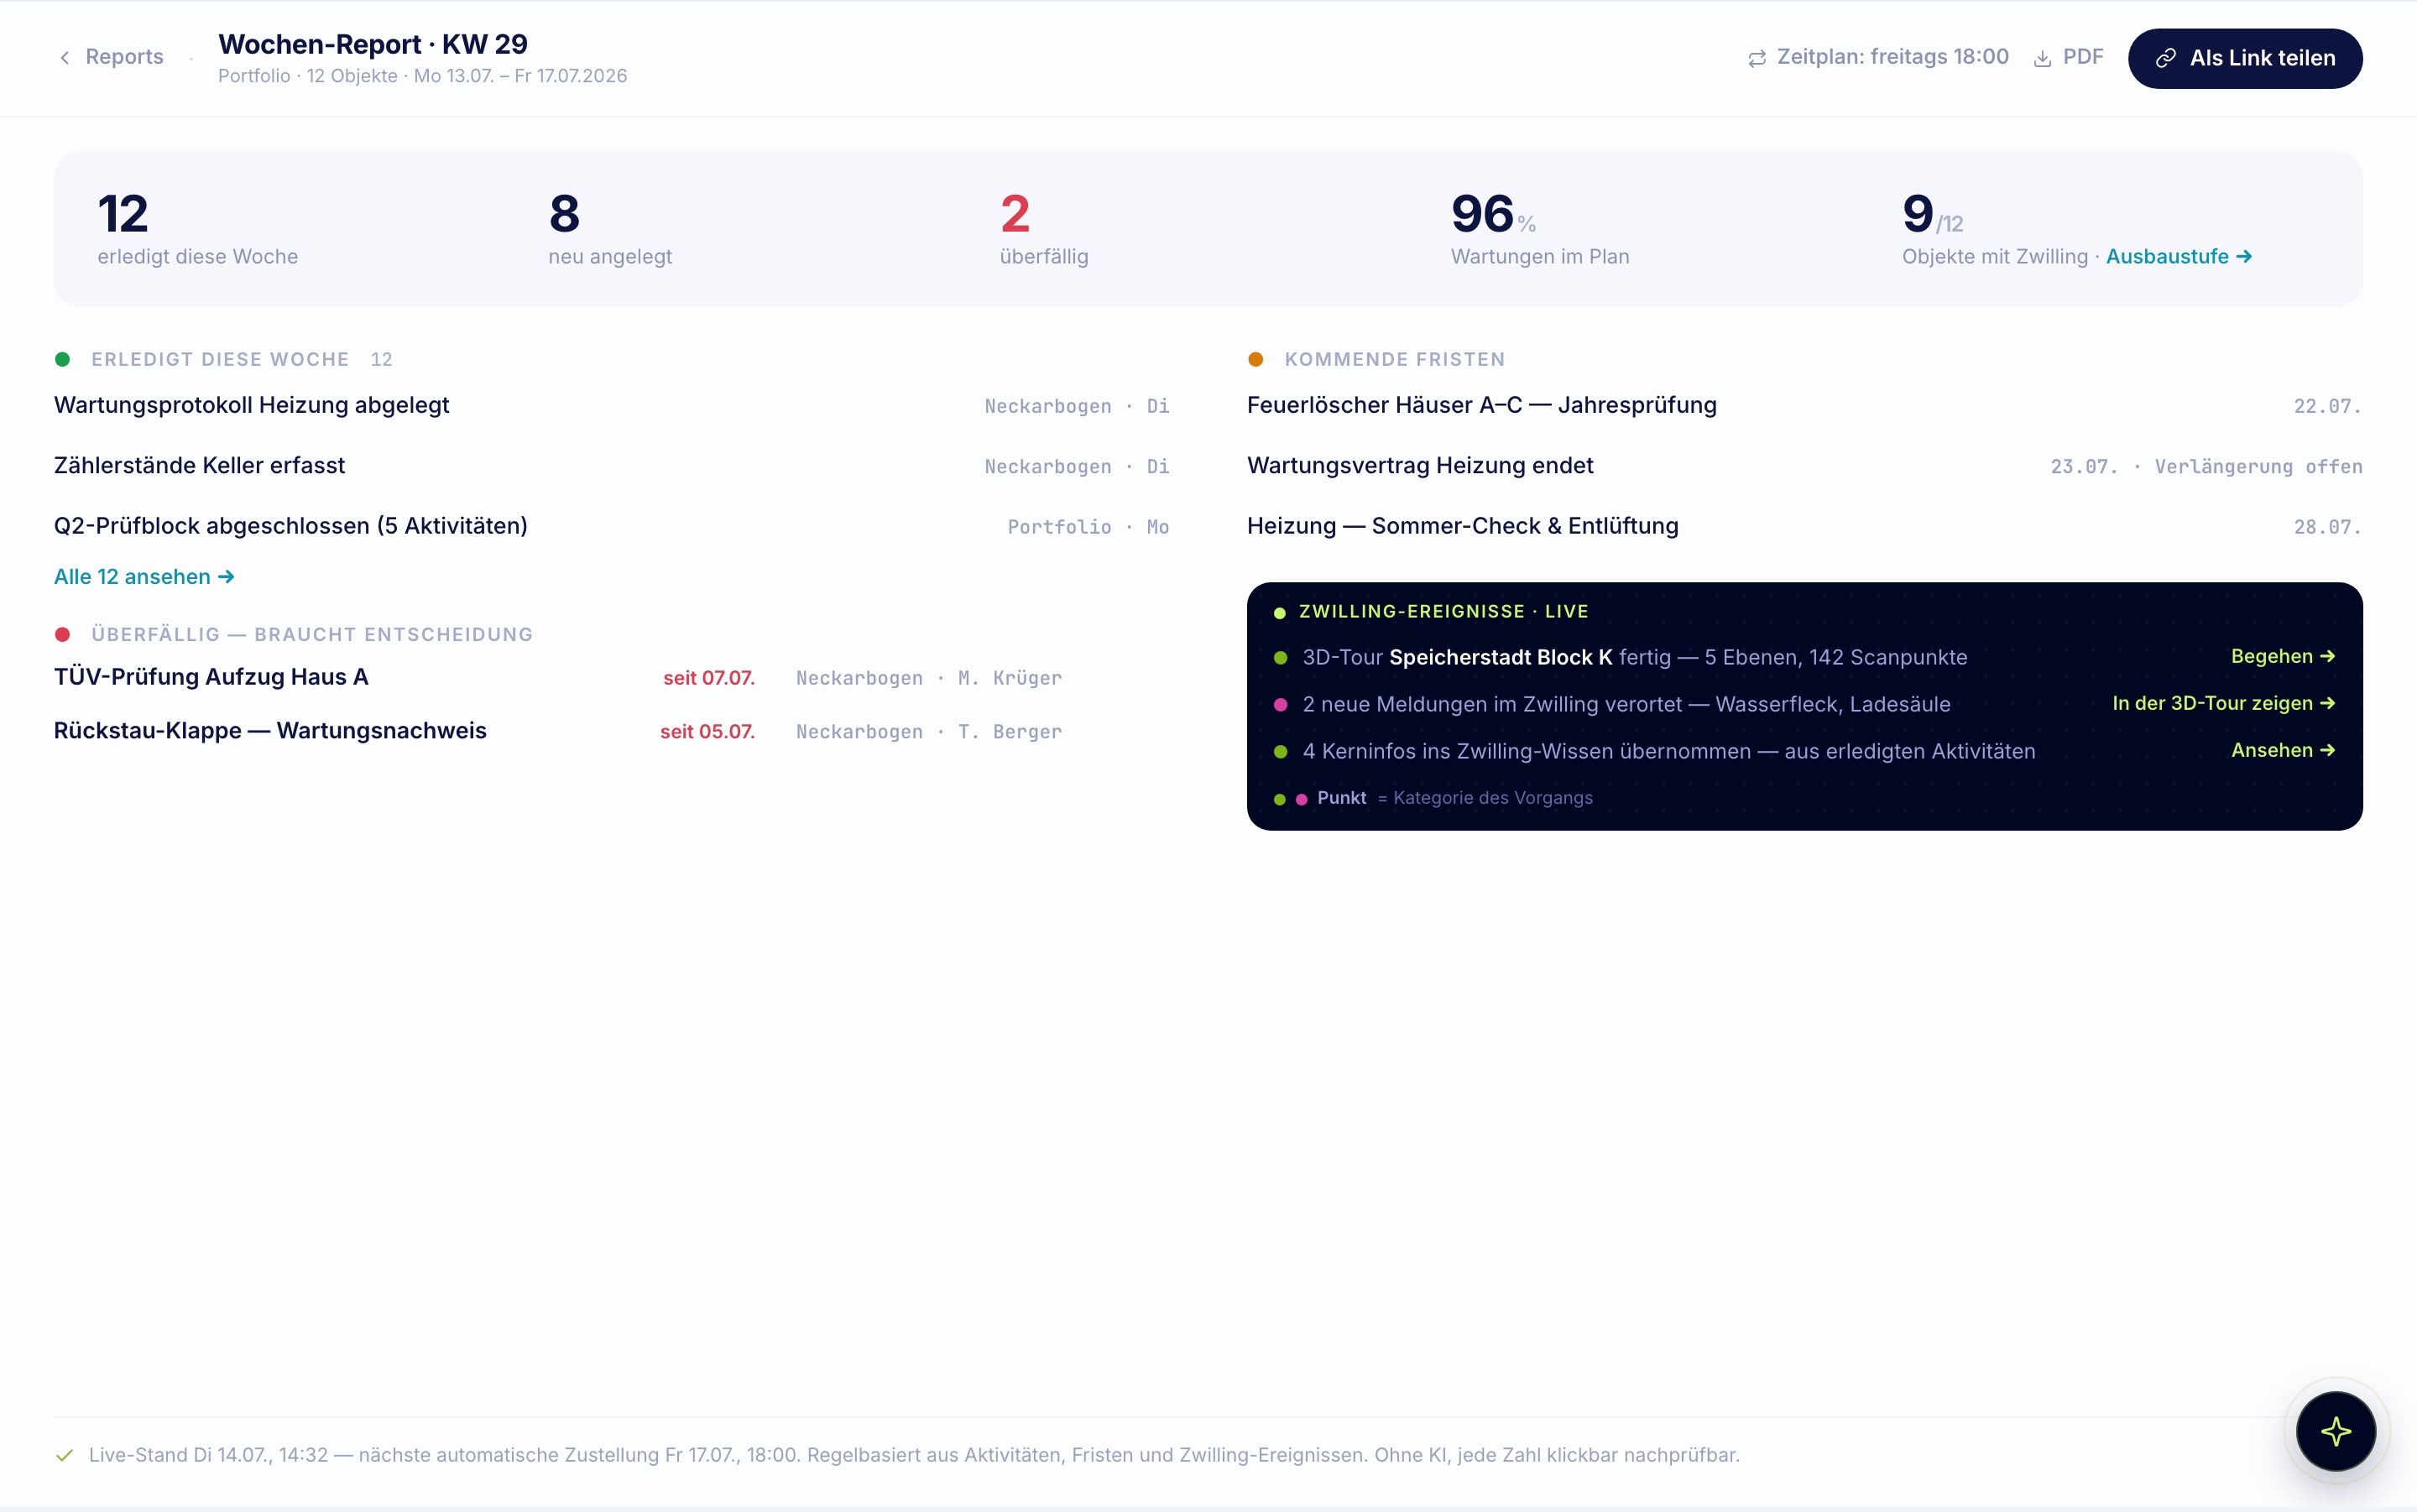Viewport: 2417px width, 1512px height.
Task: Click the link icon in Als Link teilen
Action: click(x=2165, y=59)
